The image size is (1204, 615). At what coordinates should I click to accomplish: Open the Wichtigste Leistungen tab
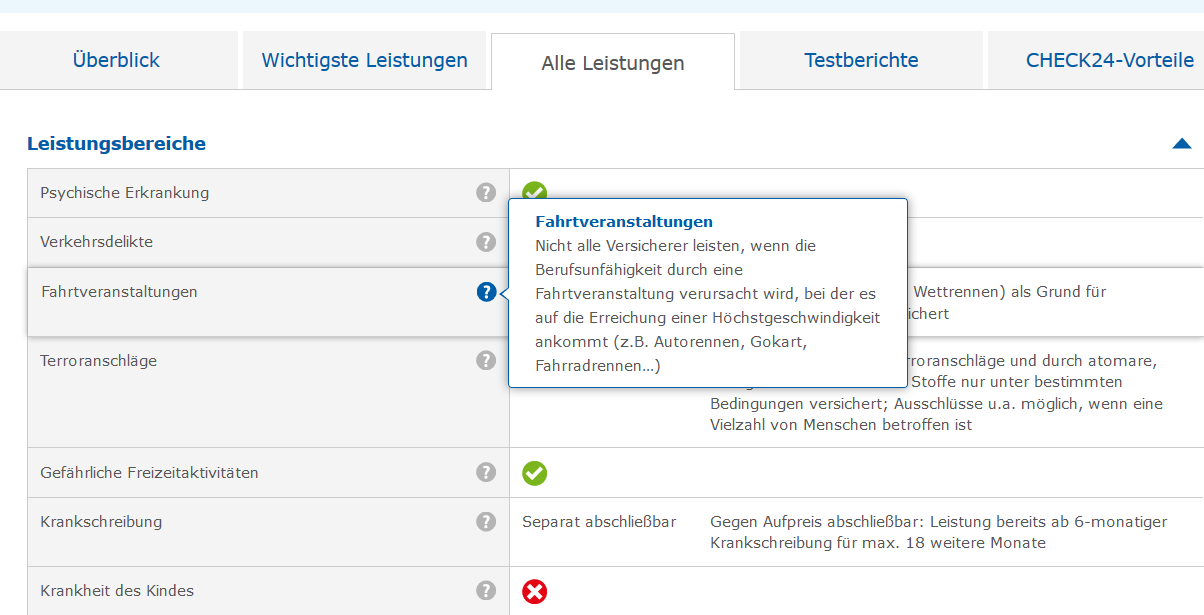pyautogui.click(x=364, y=60)
